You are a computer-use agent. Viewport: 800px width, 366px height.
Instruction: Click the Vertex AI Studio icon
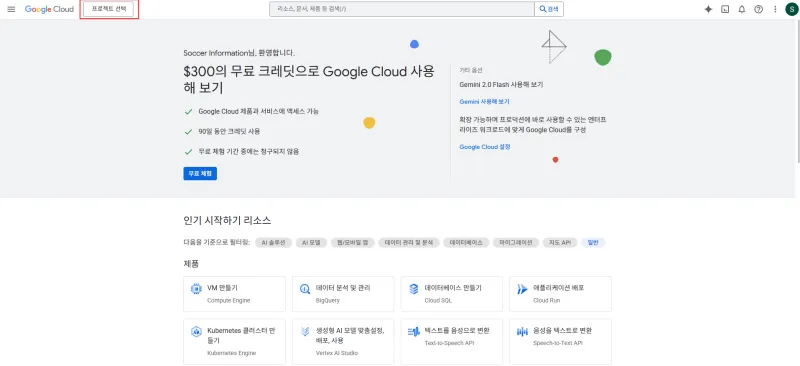305,332
